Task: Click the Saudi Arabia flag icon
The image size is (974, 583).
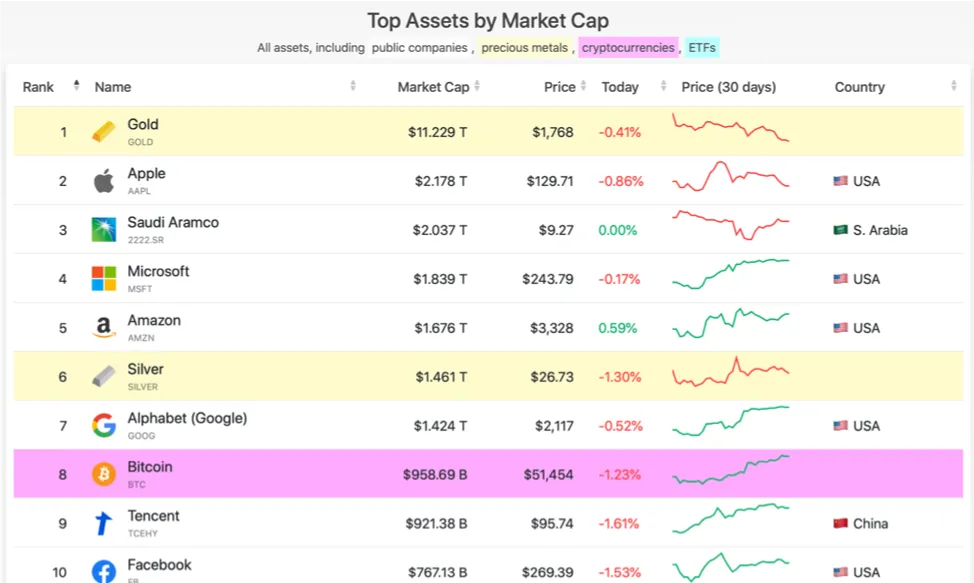Action: click(840, 230)
